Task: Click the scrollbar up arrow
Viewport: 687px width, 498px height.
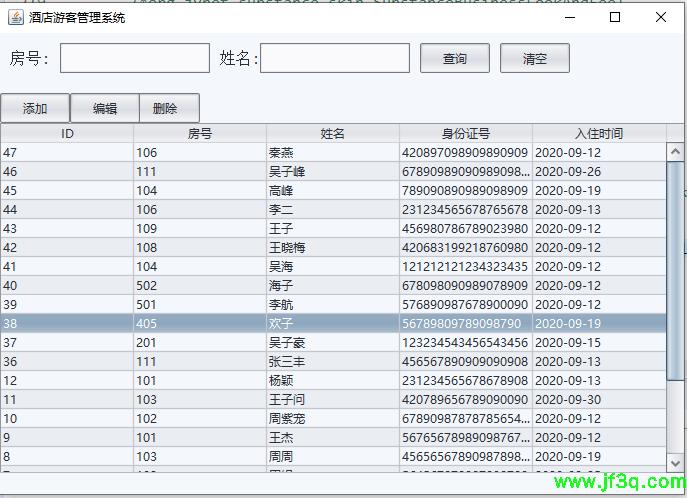Action: (x=675, y=152)
